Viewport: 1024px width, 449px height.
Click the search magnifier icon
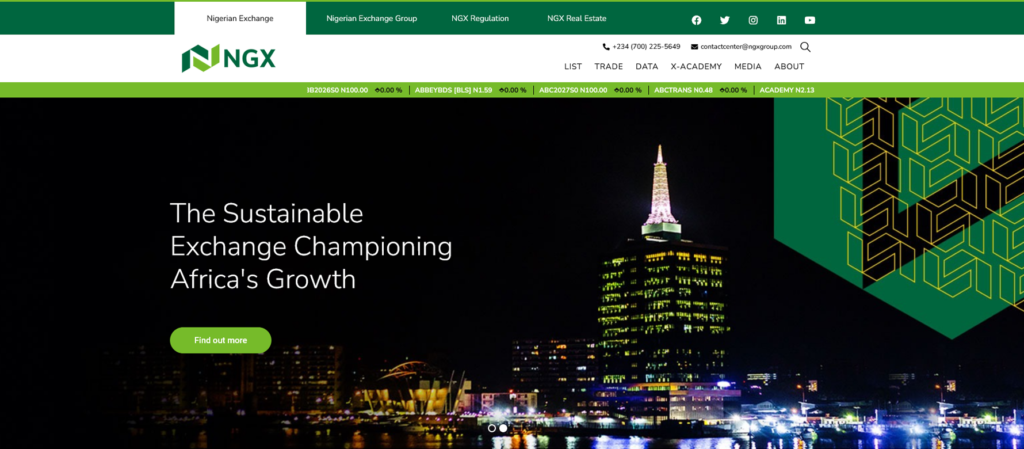coord(805,47)
